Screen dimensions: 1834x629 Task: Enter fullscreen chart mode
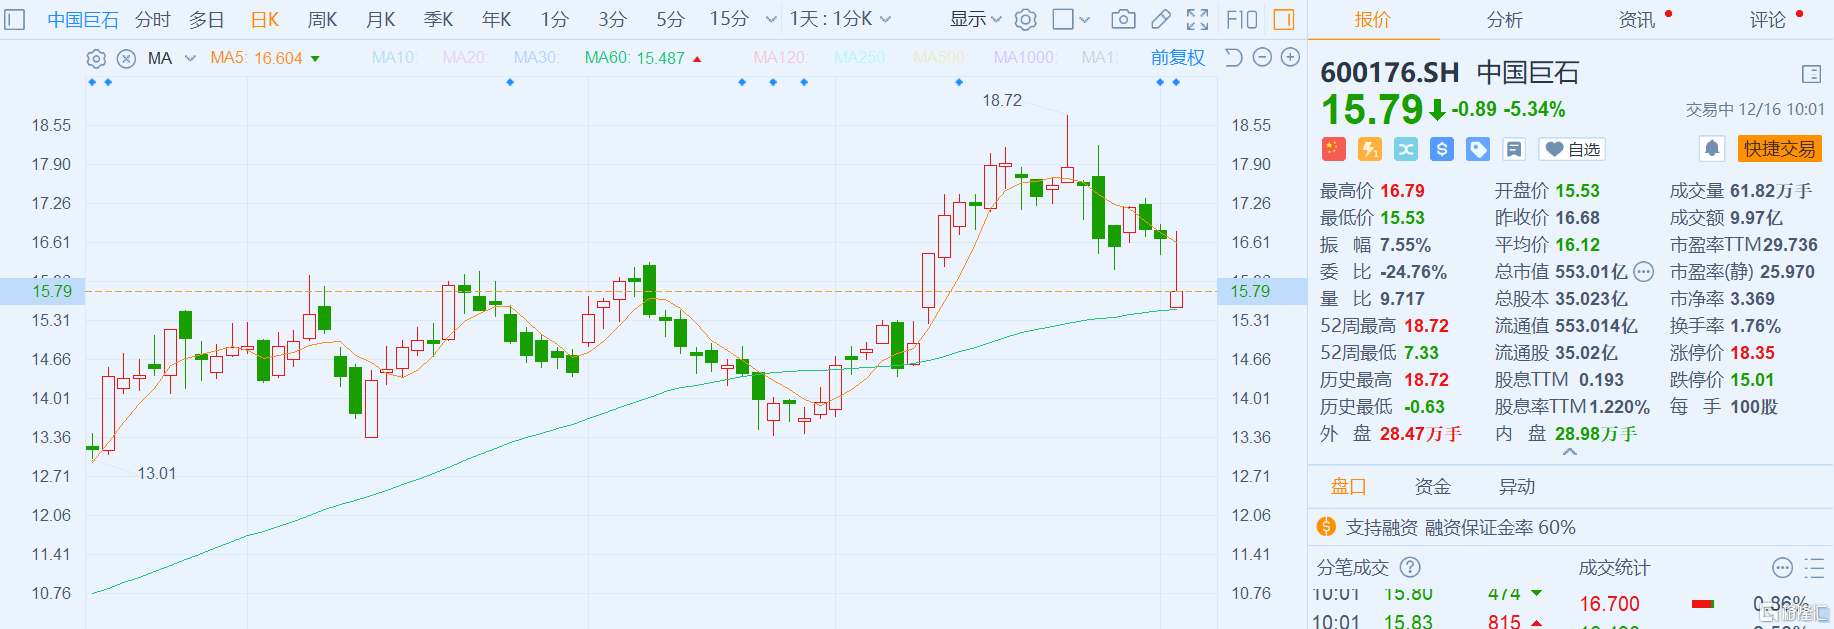pos(1197,19)
